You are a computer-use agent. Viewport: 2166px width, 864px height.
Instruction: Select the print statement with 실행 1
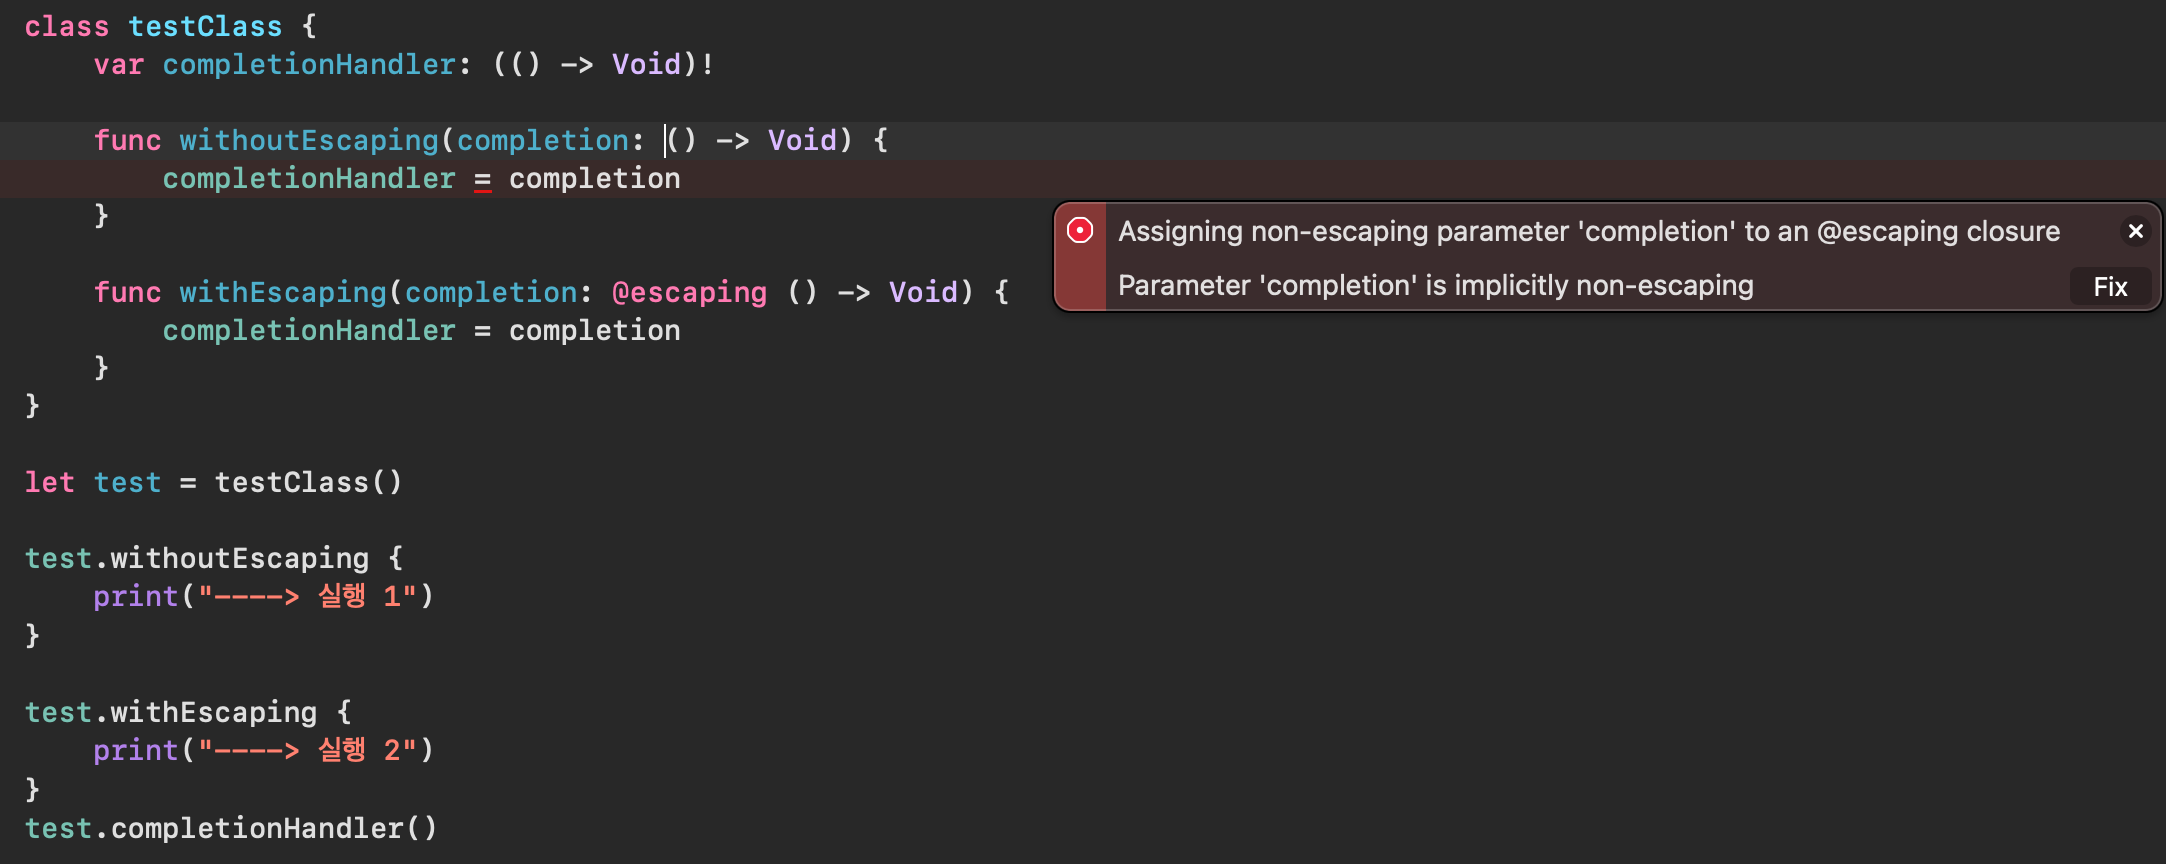(263, 595)
